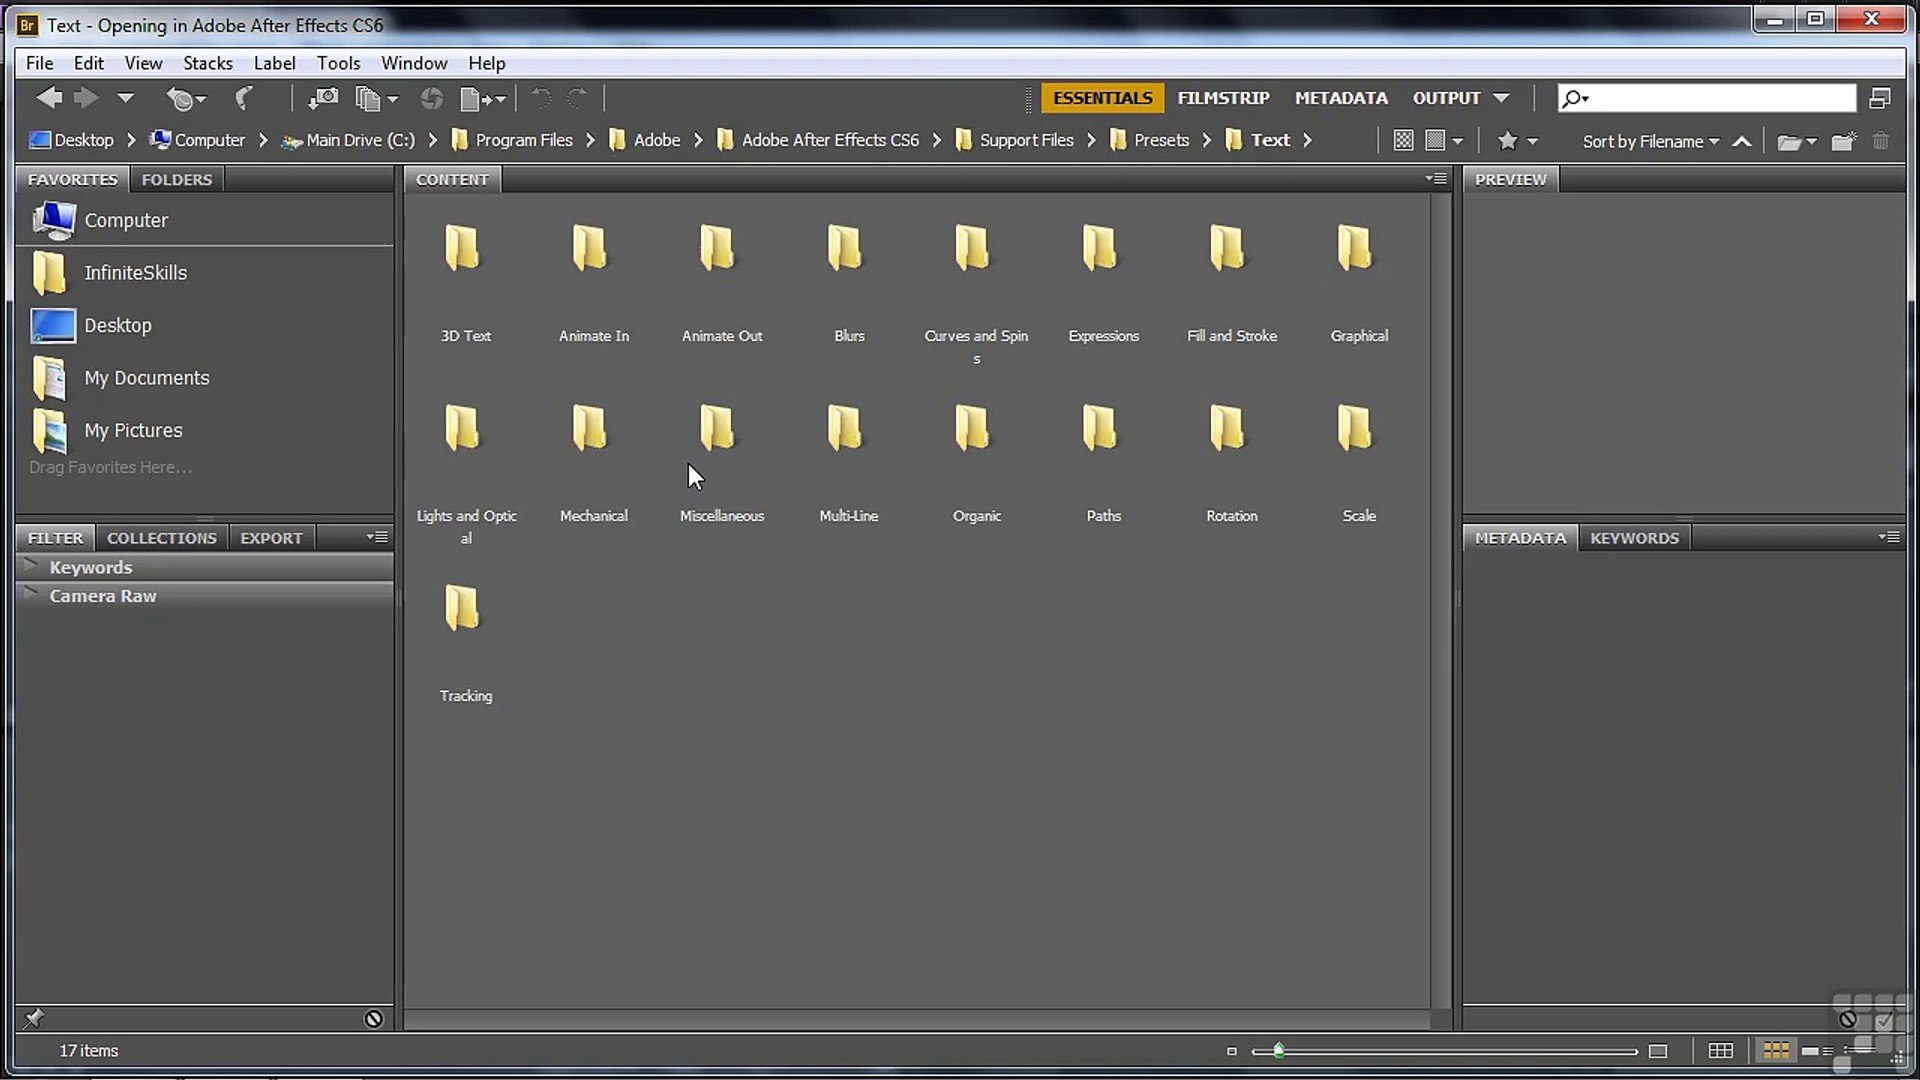This screenshot has height=1080, width=1920.
Task: Toggle ascending sort order arrow
Action: coord(1741,141)
